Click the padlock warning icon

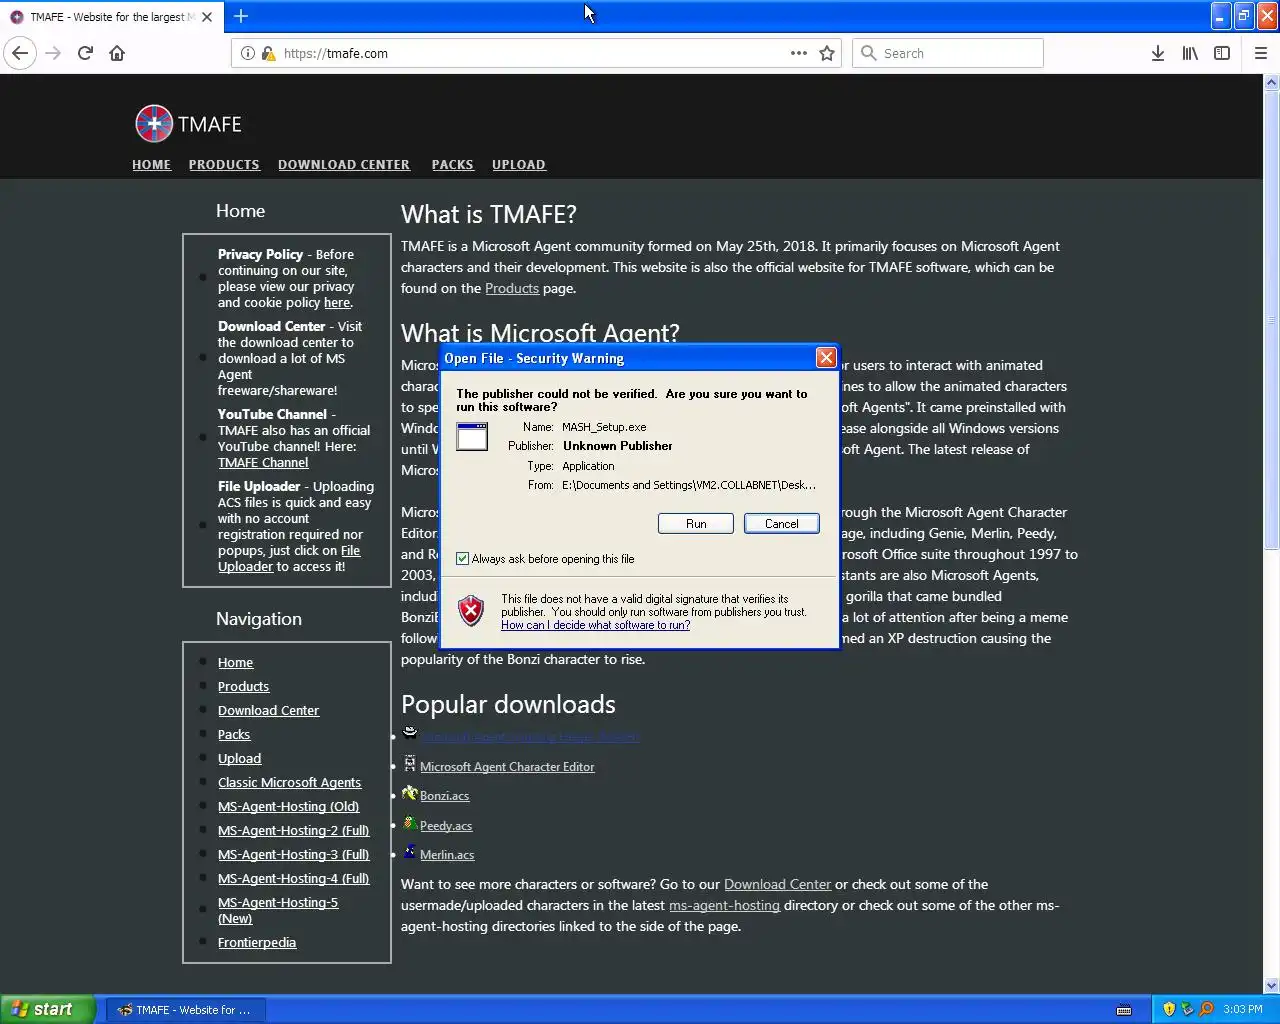268,53
